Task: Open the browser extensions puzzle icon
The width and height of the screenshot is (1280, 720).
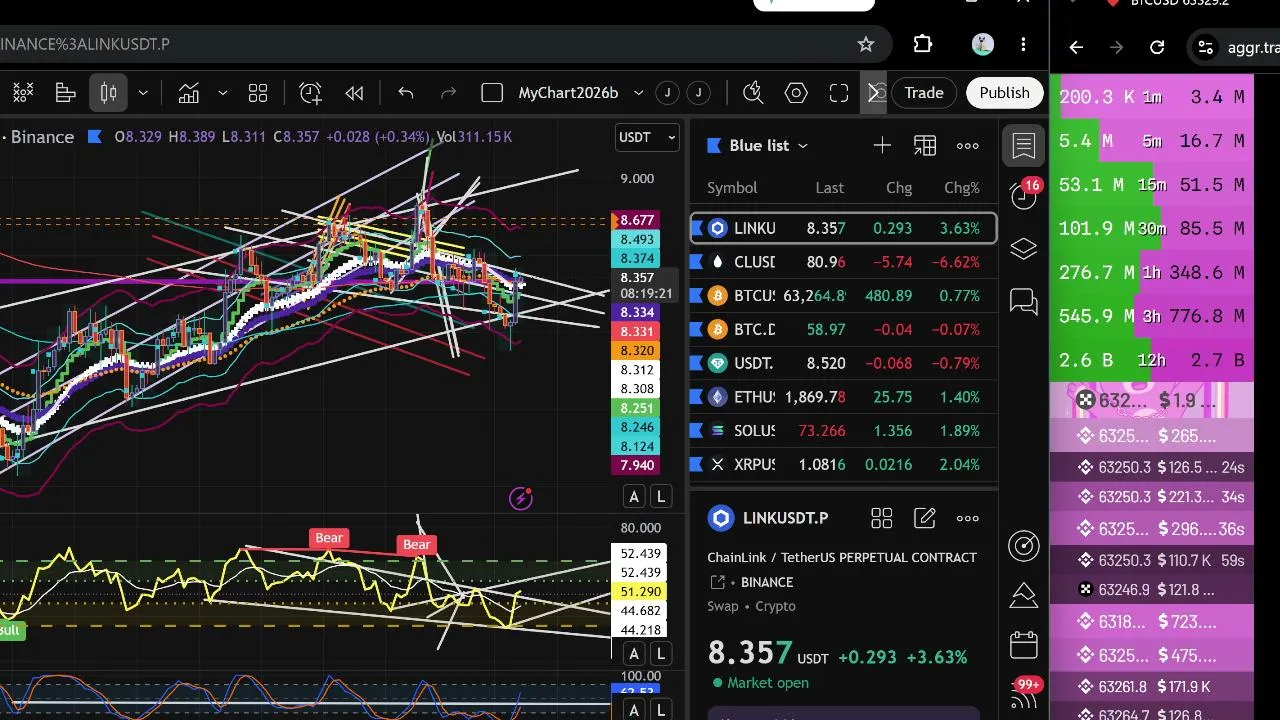Action: point(923,44)
